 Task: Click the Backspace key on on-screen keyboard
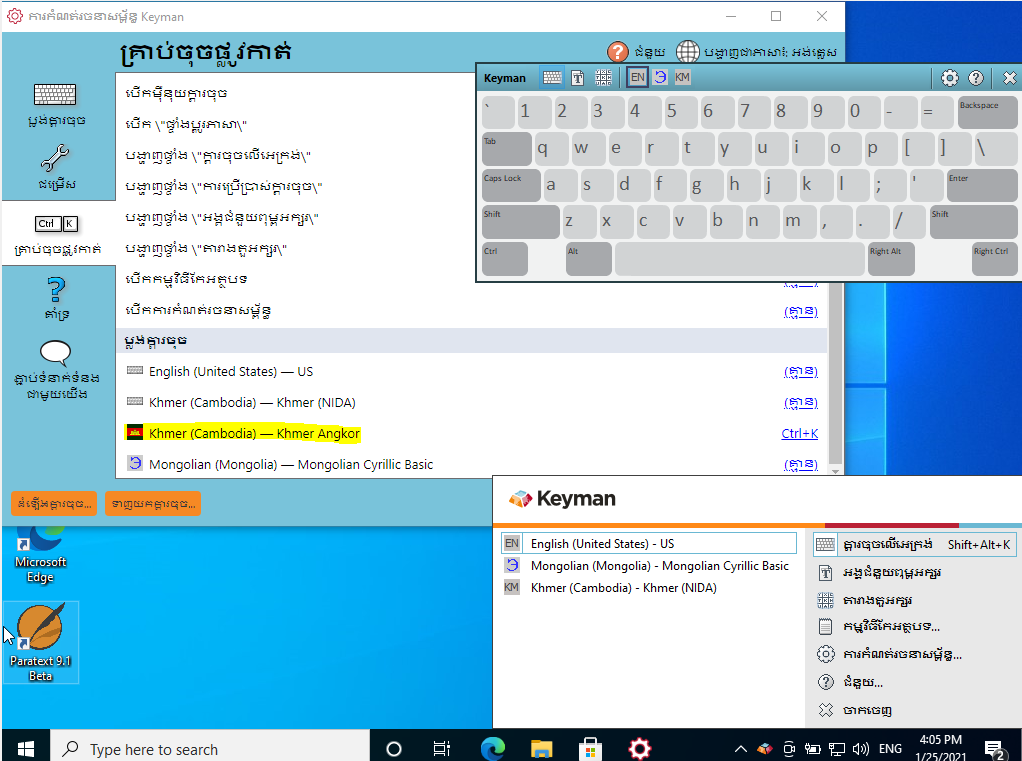[987, 113]
